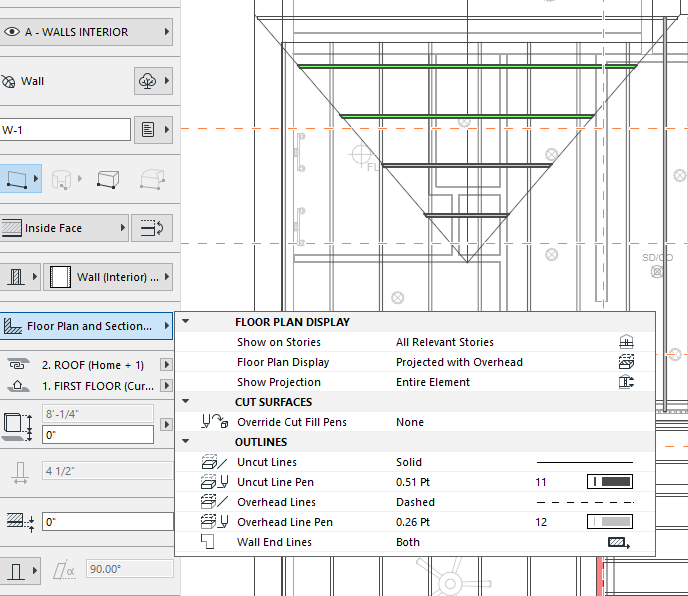The height and width of the screenshot is (596, 688).
Task: Click the element ID list icon button
Action: point(149,129)
